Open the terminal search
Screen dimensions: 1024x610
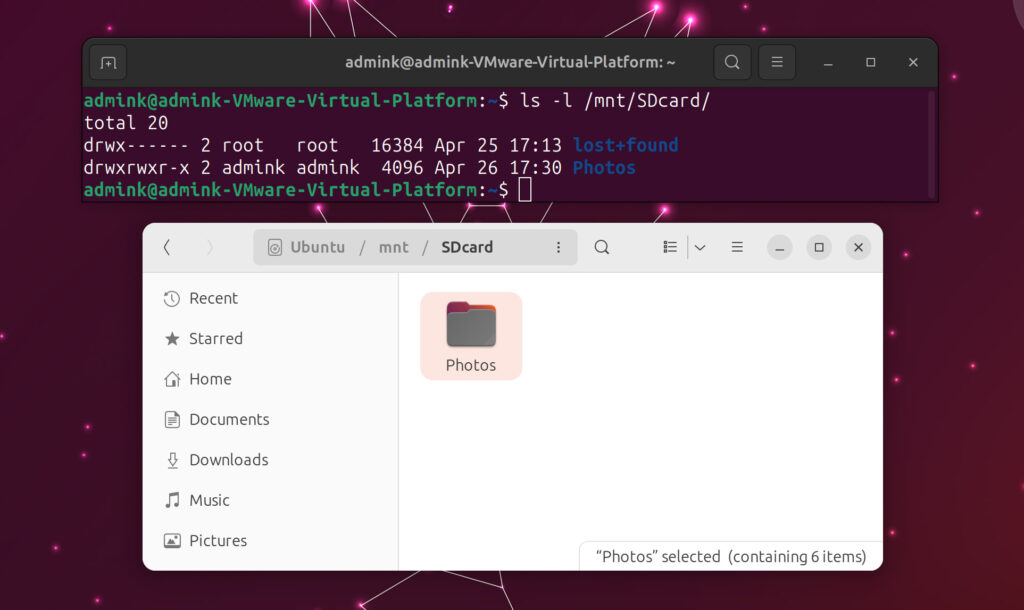(x=731, y=61)
